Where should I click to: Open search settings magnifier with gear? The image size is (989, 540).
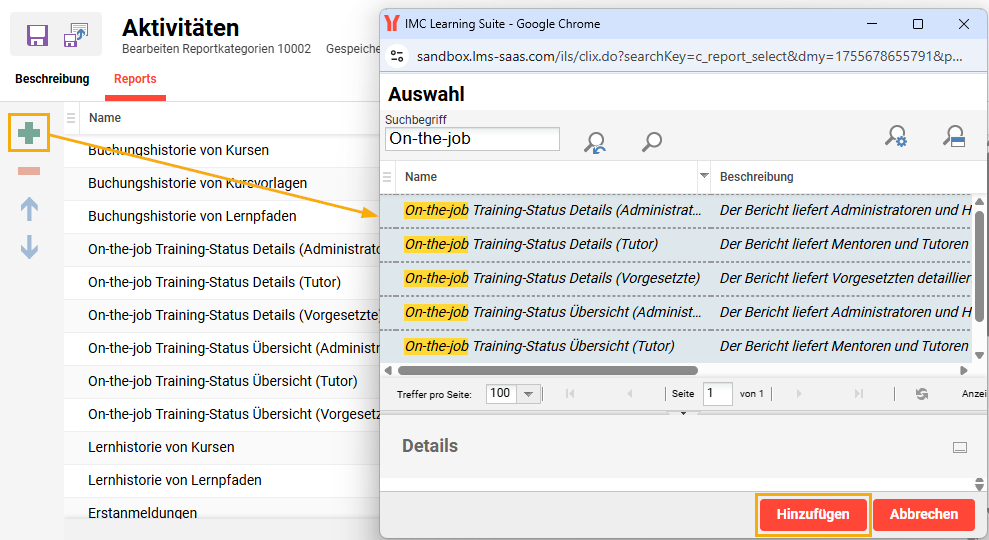click(x=896, y=137)
